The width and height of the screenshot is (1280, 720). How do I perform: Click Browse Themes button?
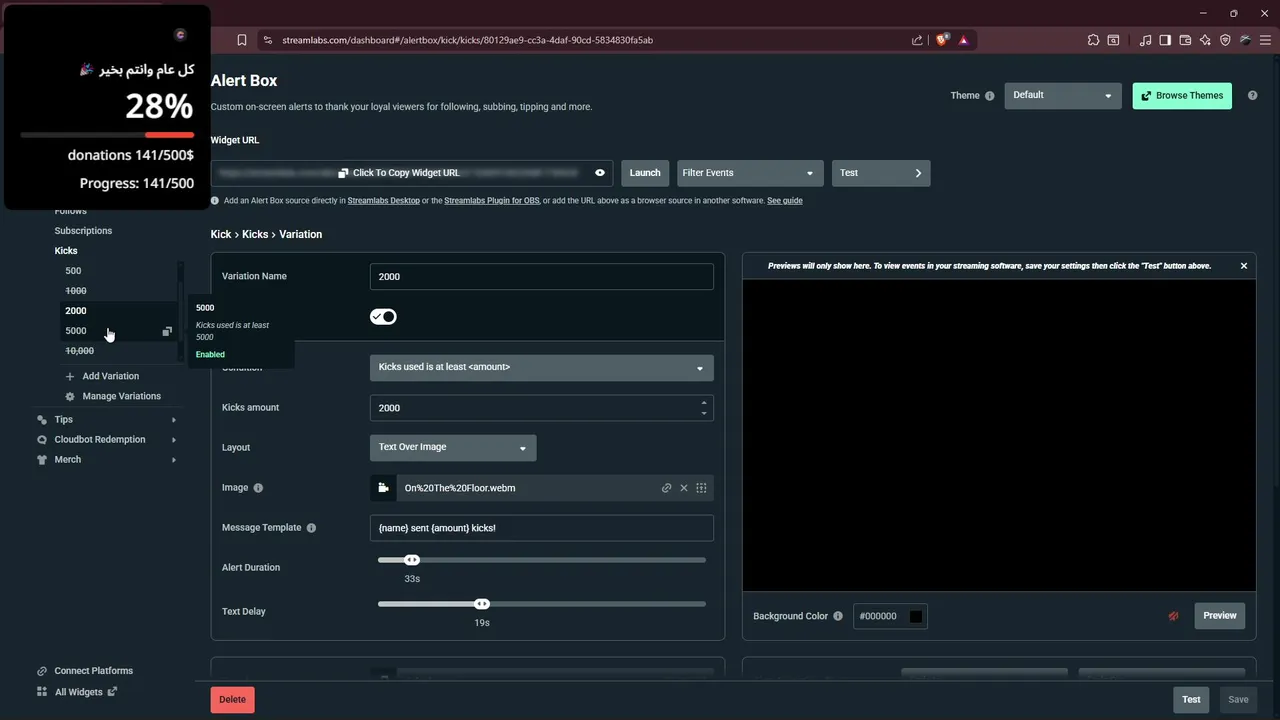click(1182, 96)
